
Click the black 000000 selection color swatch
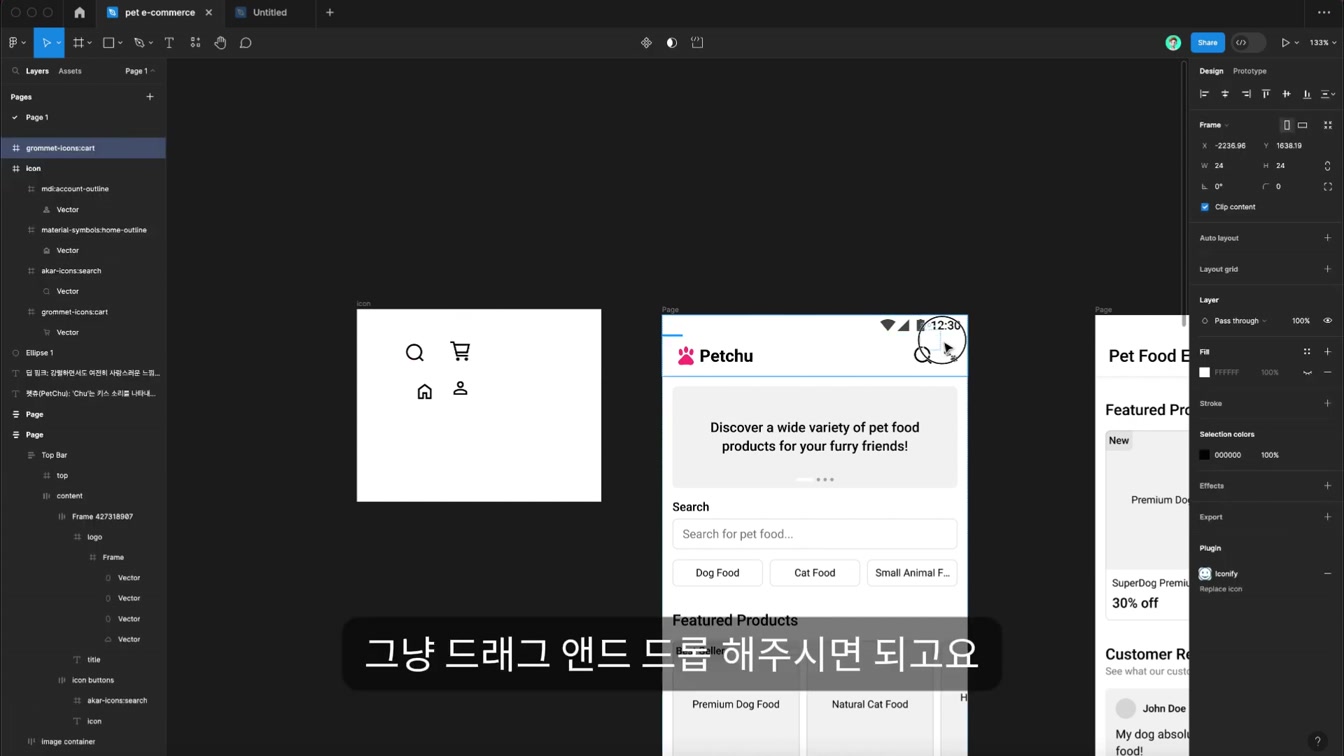(x=1205, y=455)
